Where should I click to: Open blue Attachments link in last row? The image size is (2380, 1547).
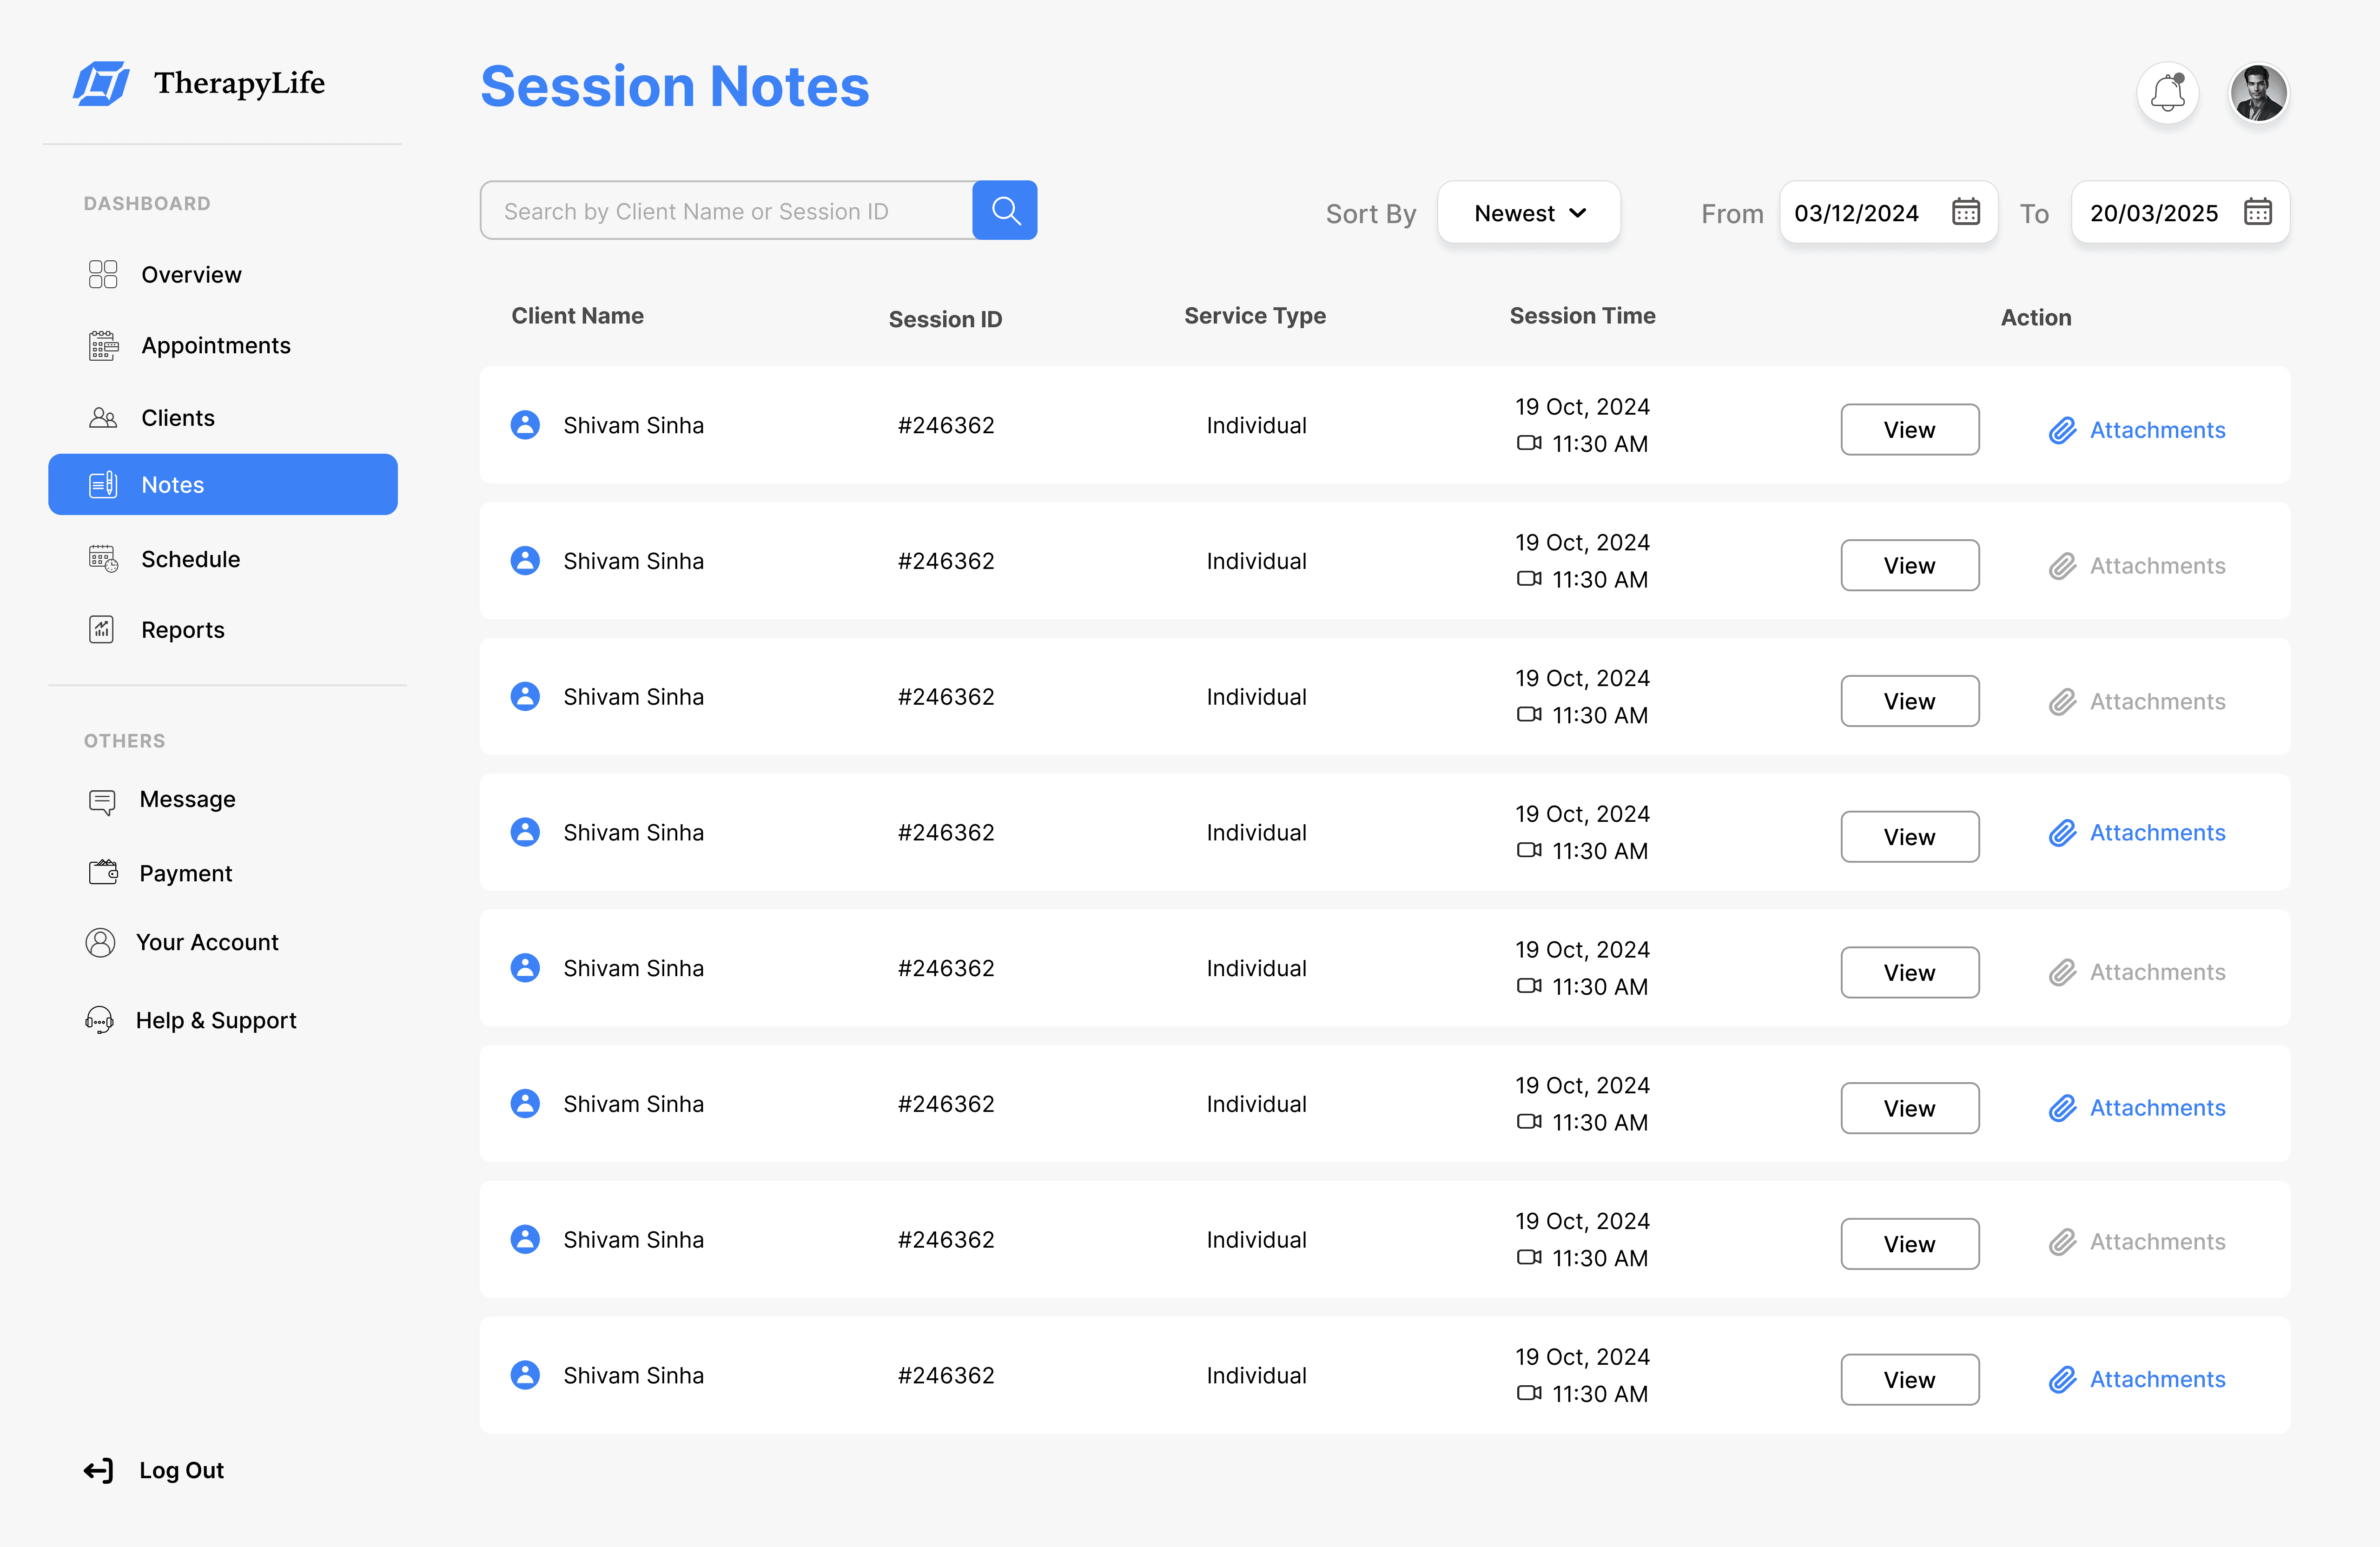point(2137,1380)
